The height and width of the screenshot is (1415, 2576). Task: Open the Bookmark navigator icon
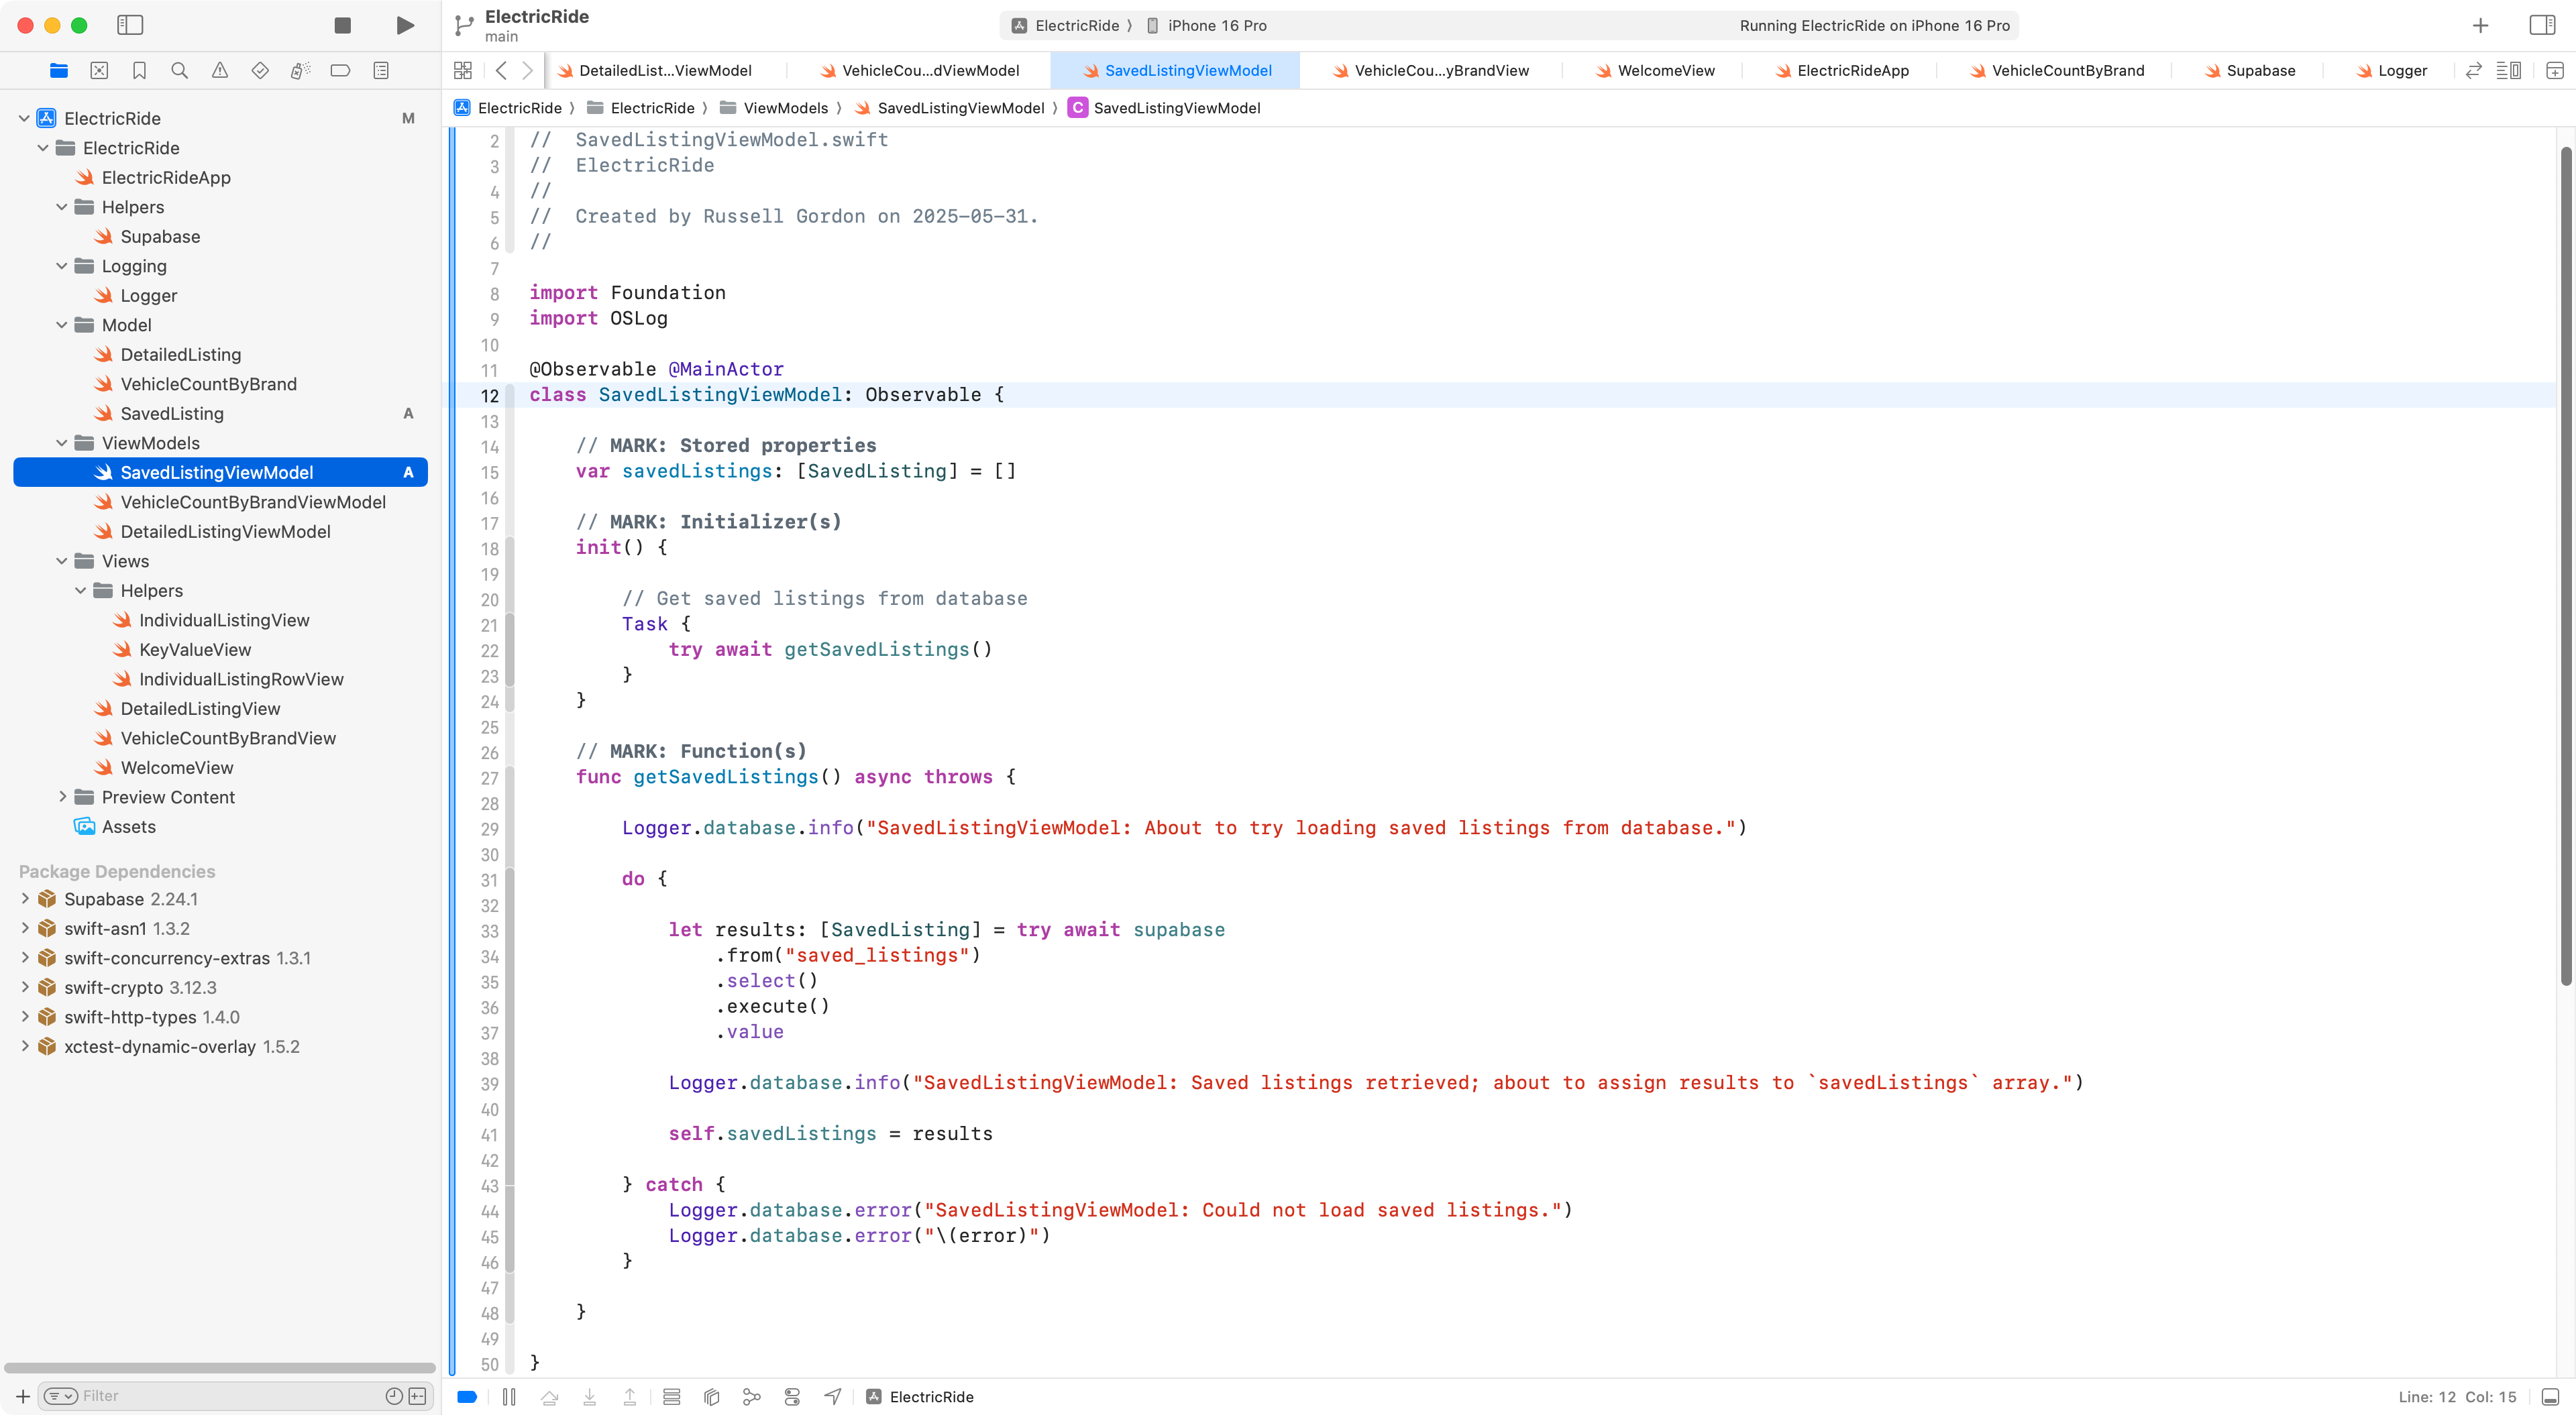point(139,70)
